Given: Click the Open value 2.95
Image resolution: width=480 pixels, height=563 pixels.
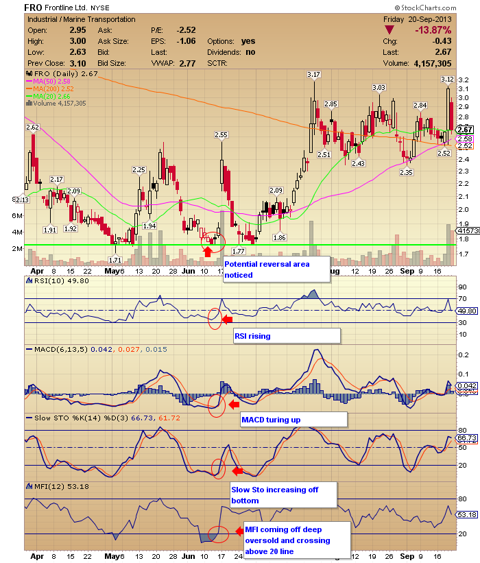Looking at the screenshot, I should click(78, 30).
